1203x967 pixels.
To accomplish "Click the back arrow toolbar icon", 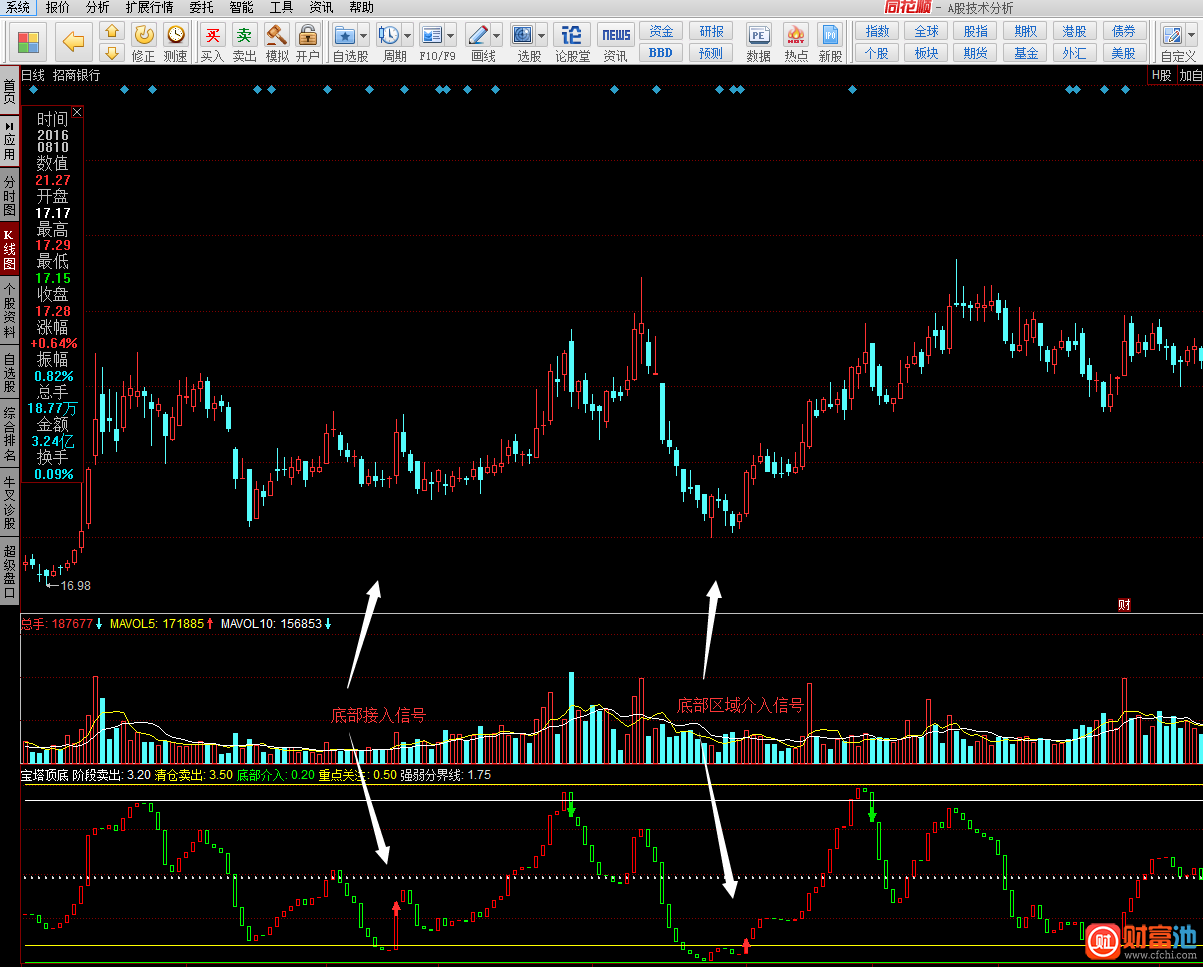I will 72,41.
